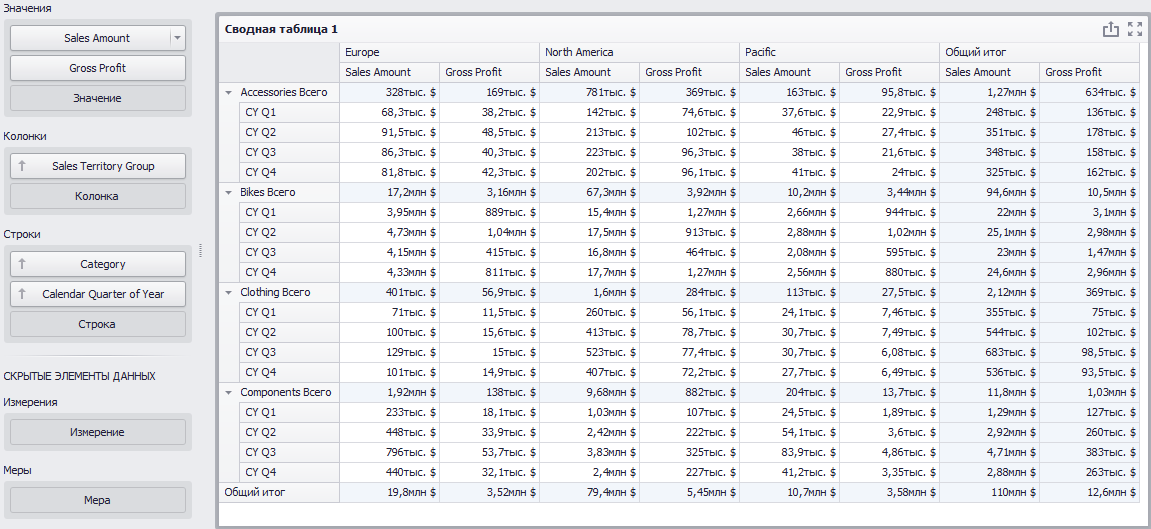This screenshot has width=1151, height=529.
Task: Click the 67,3млн $ Bikes North America cell
Action: point(589,193)
